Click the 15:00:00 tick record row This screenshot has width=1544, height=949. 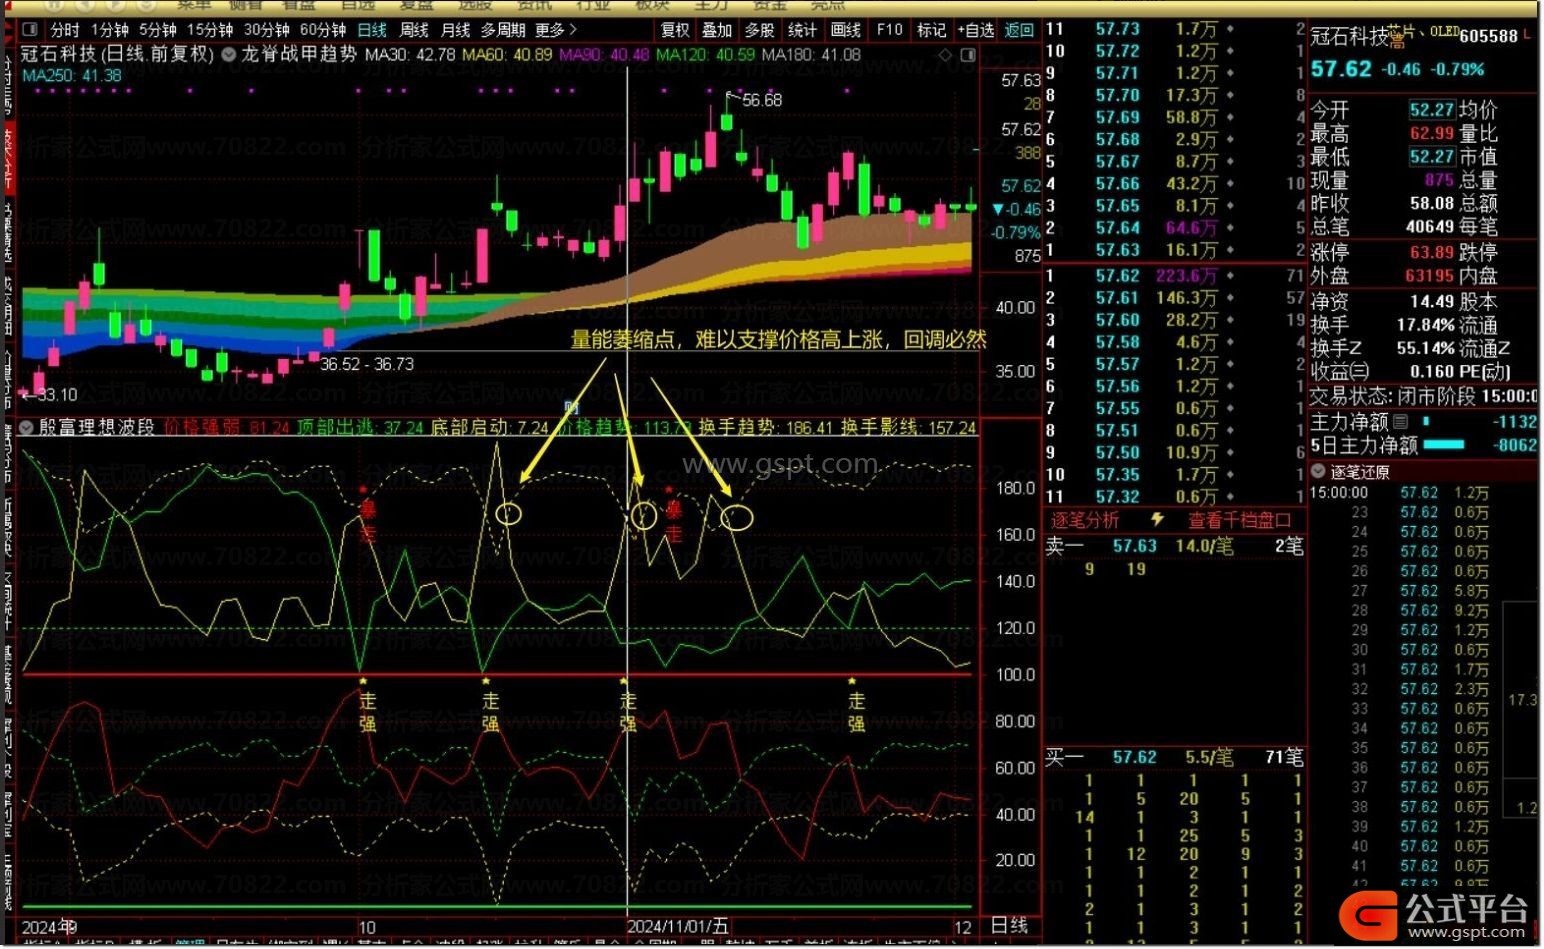pyautogui.click(x=1400, y=493)
